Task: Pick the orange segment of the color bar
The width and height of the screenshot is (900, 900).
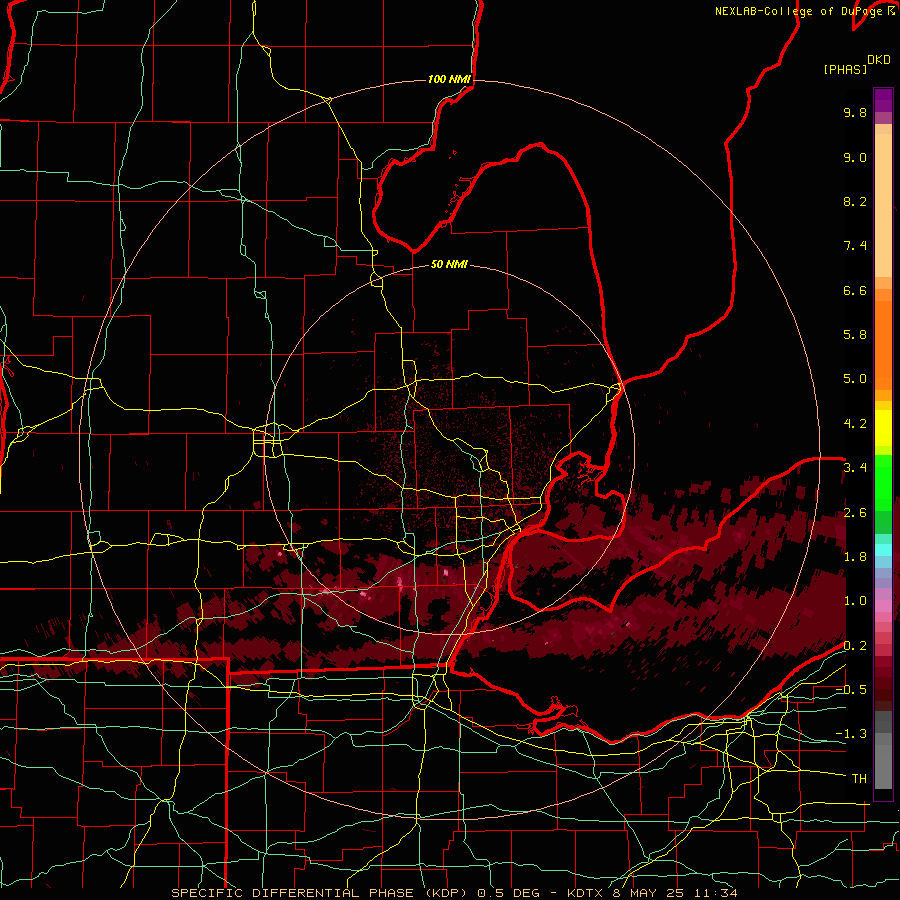Action: (883, 344)
